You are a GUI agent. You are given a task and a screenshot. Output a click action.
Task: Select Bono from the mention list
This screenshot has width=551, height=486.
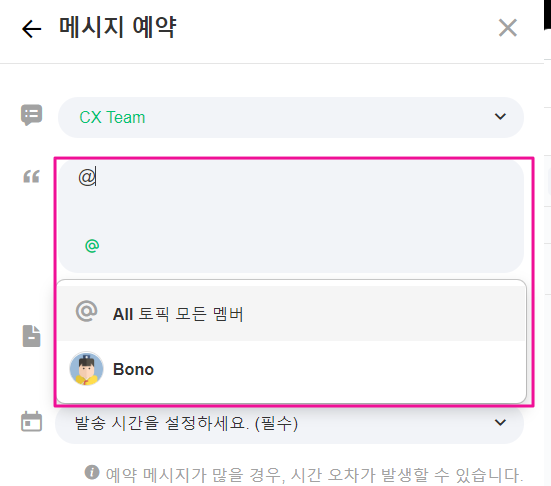point(291,369)
